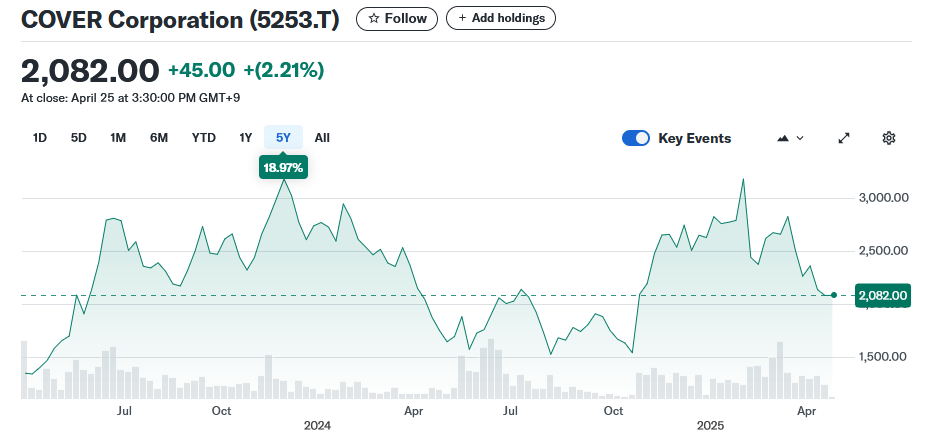Screen dimensions: 925x443
Task: Show the All time range
Action: tap(322, 138)
